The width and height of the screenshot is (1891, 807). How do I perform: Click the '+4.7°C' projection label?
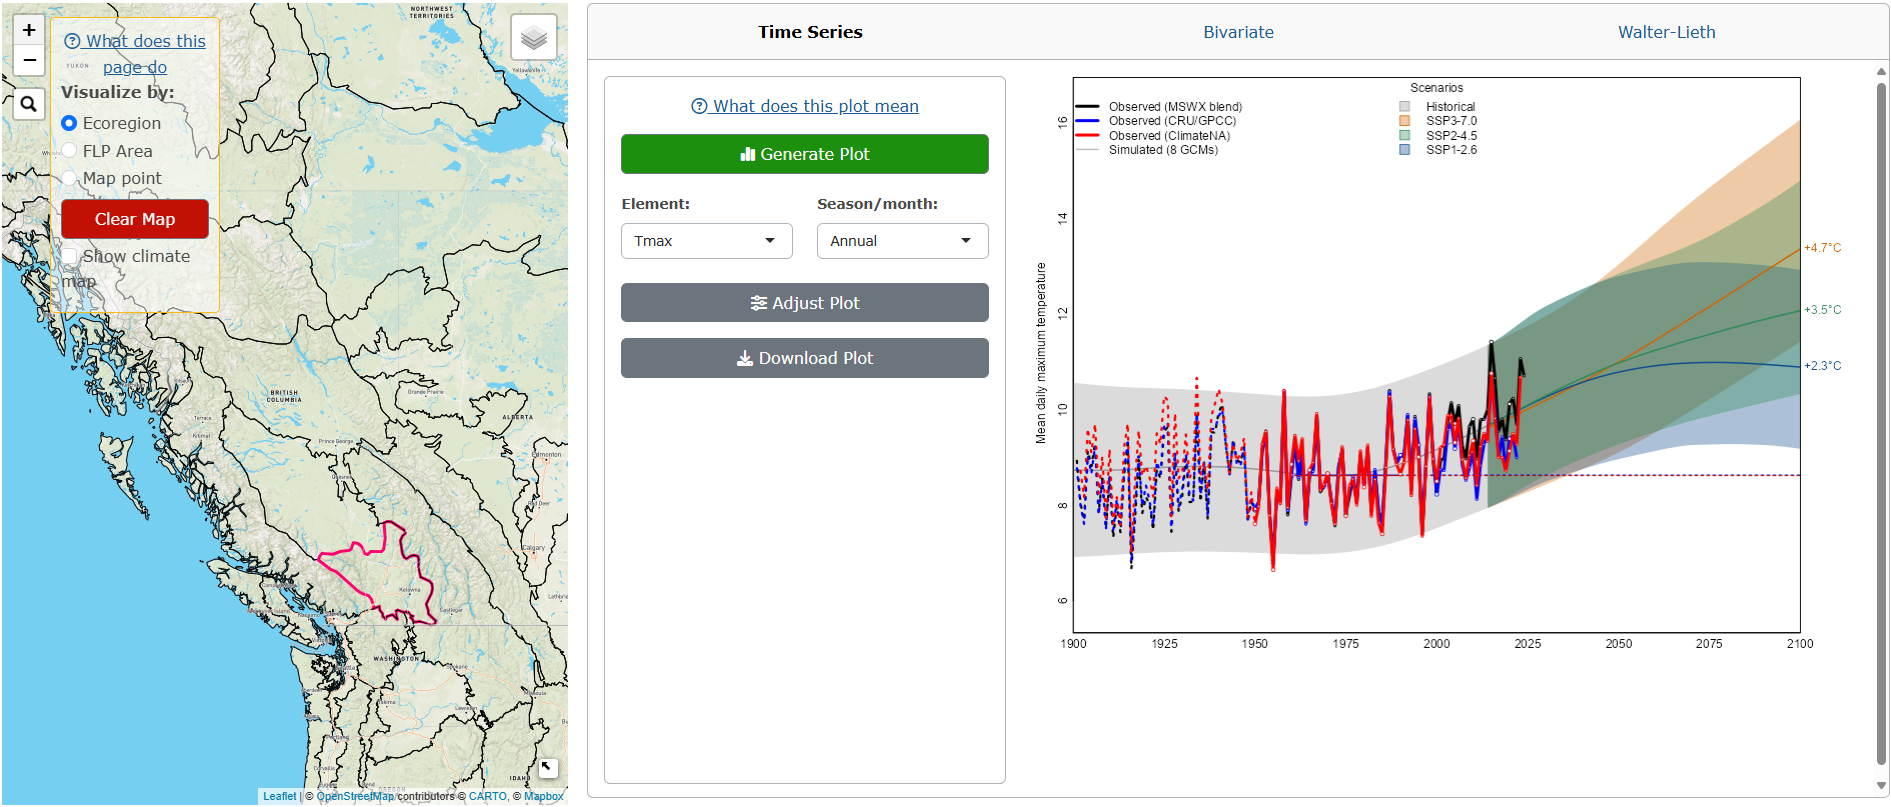(x=1823, y=248)
